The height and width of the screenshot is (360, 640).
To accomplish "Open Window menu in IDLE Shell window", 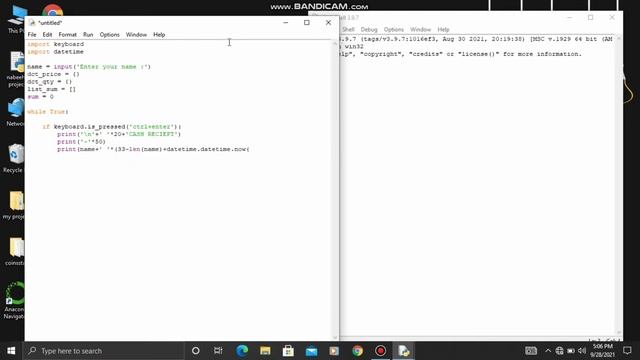I will point(420,29).
